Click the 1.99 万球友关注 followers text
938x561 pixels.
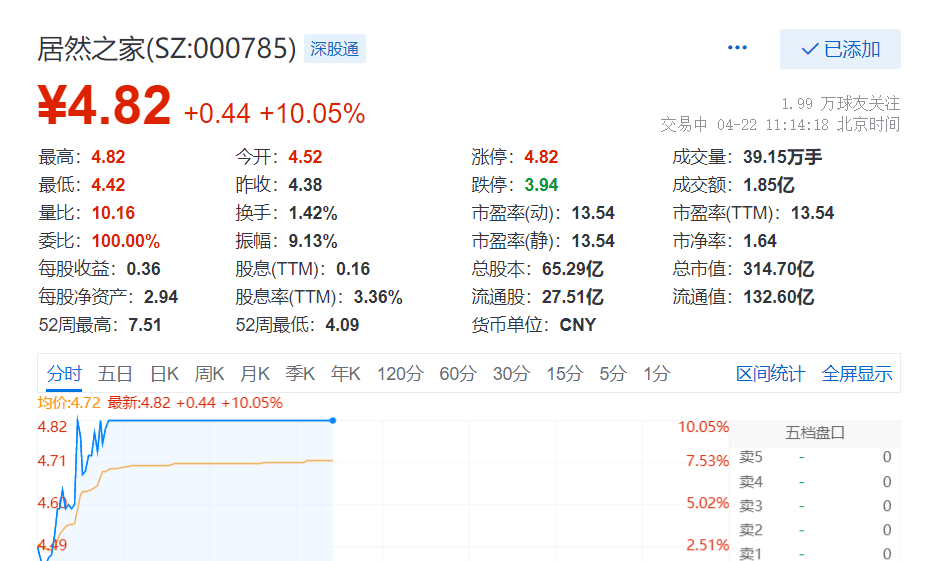840,103
